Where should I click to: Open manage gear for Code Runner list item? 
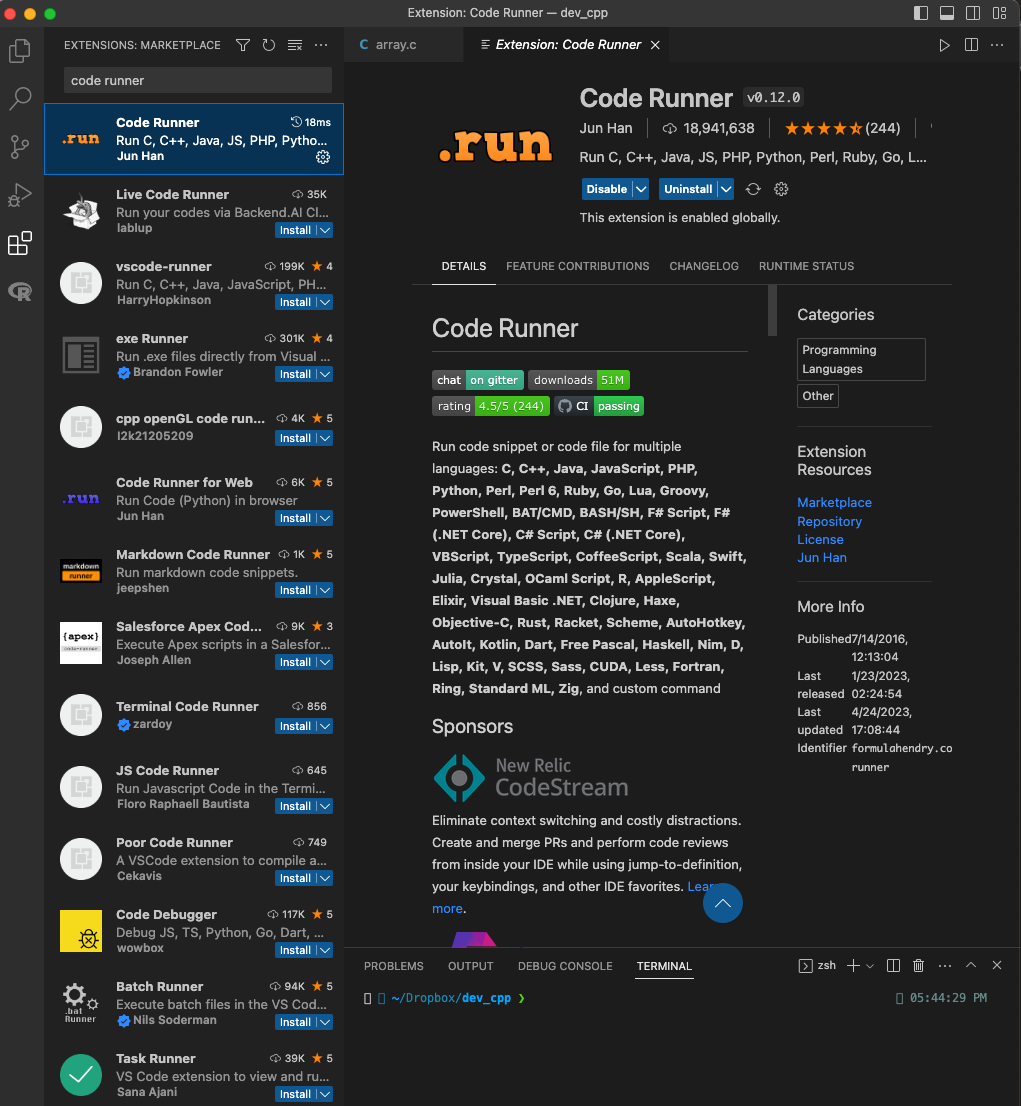point(323,157)
